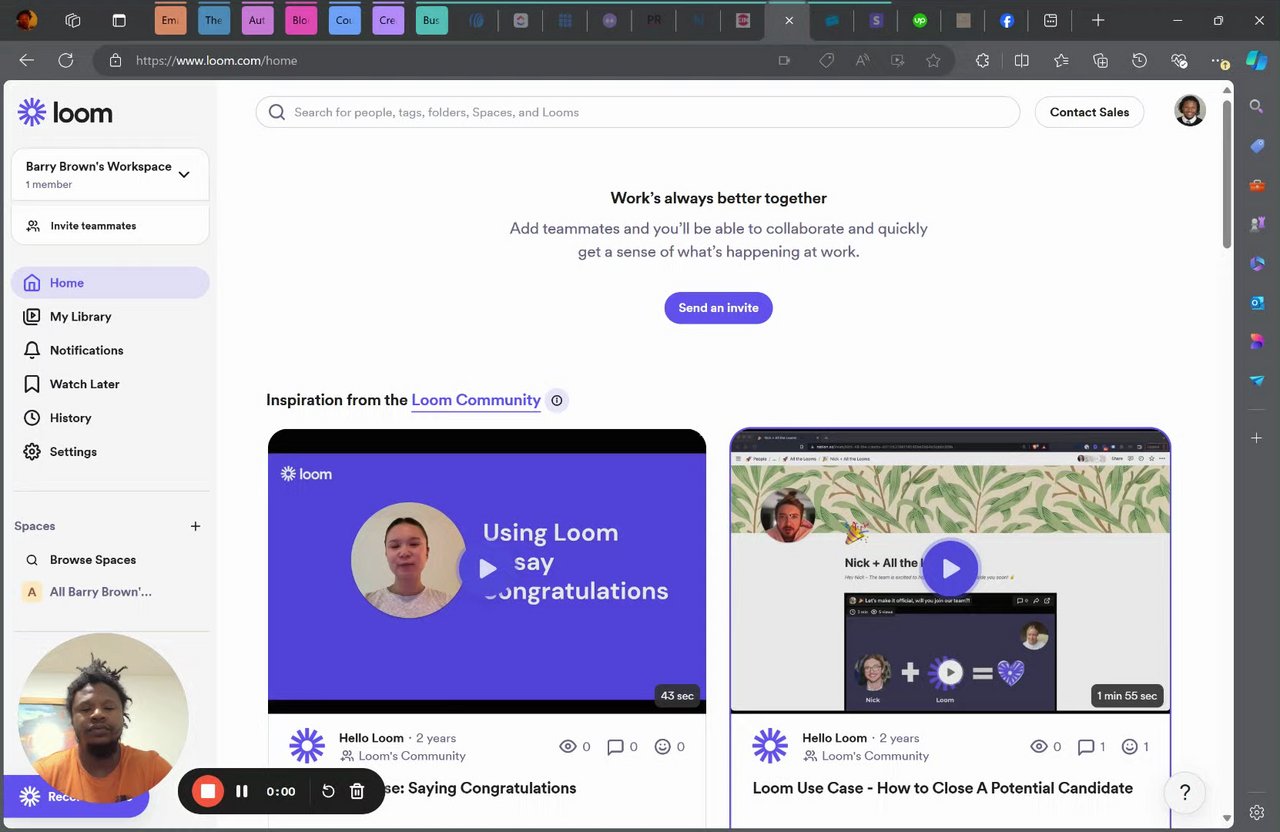Focus the Loom search field
This screenshot has width=1280, height=832.
pos(638,112)
